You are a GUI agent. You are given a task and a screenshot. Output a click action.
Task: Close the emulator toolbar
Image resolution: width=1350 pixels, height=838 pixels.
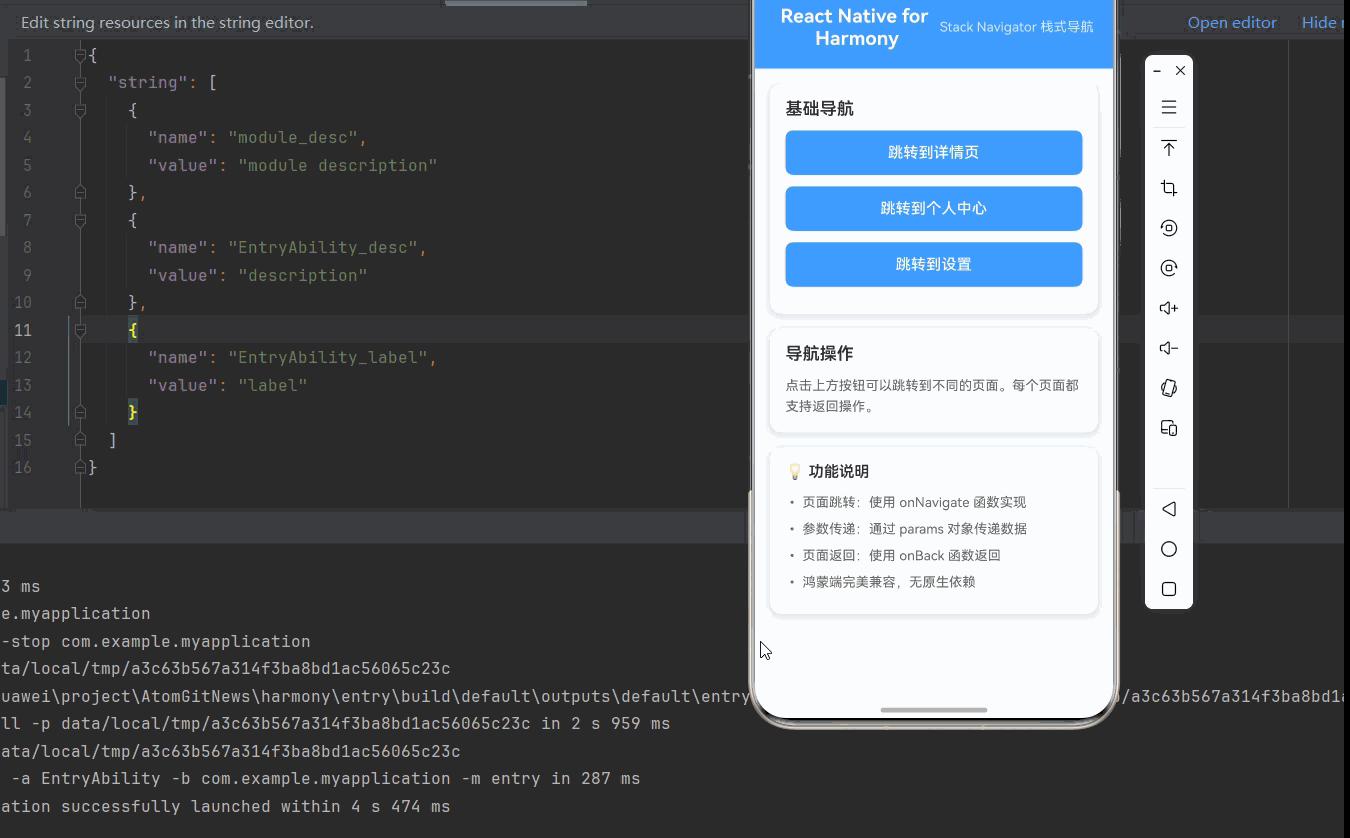coord(1180,71)
